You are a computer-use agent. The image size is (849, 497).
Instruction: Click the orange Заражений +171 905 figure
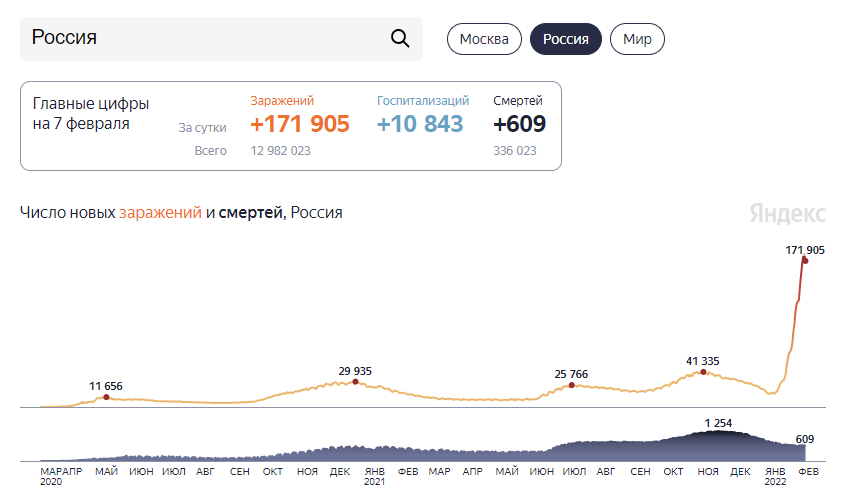click(x=299, y=124)
